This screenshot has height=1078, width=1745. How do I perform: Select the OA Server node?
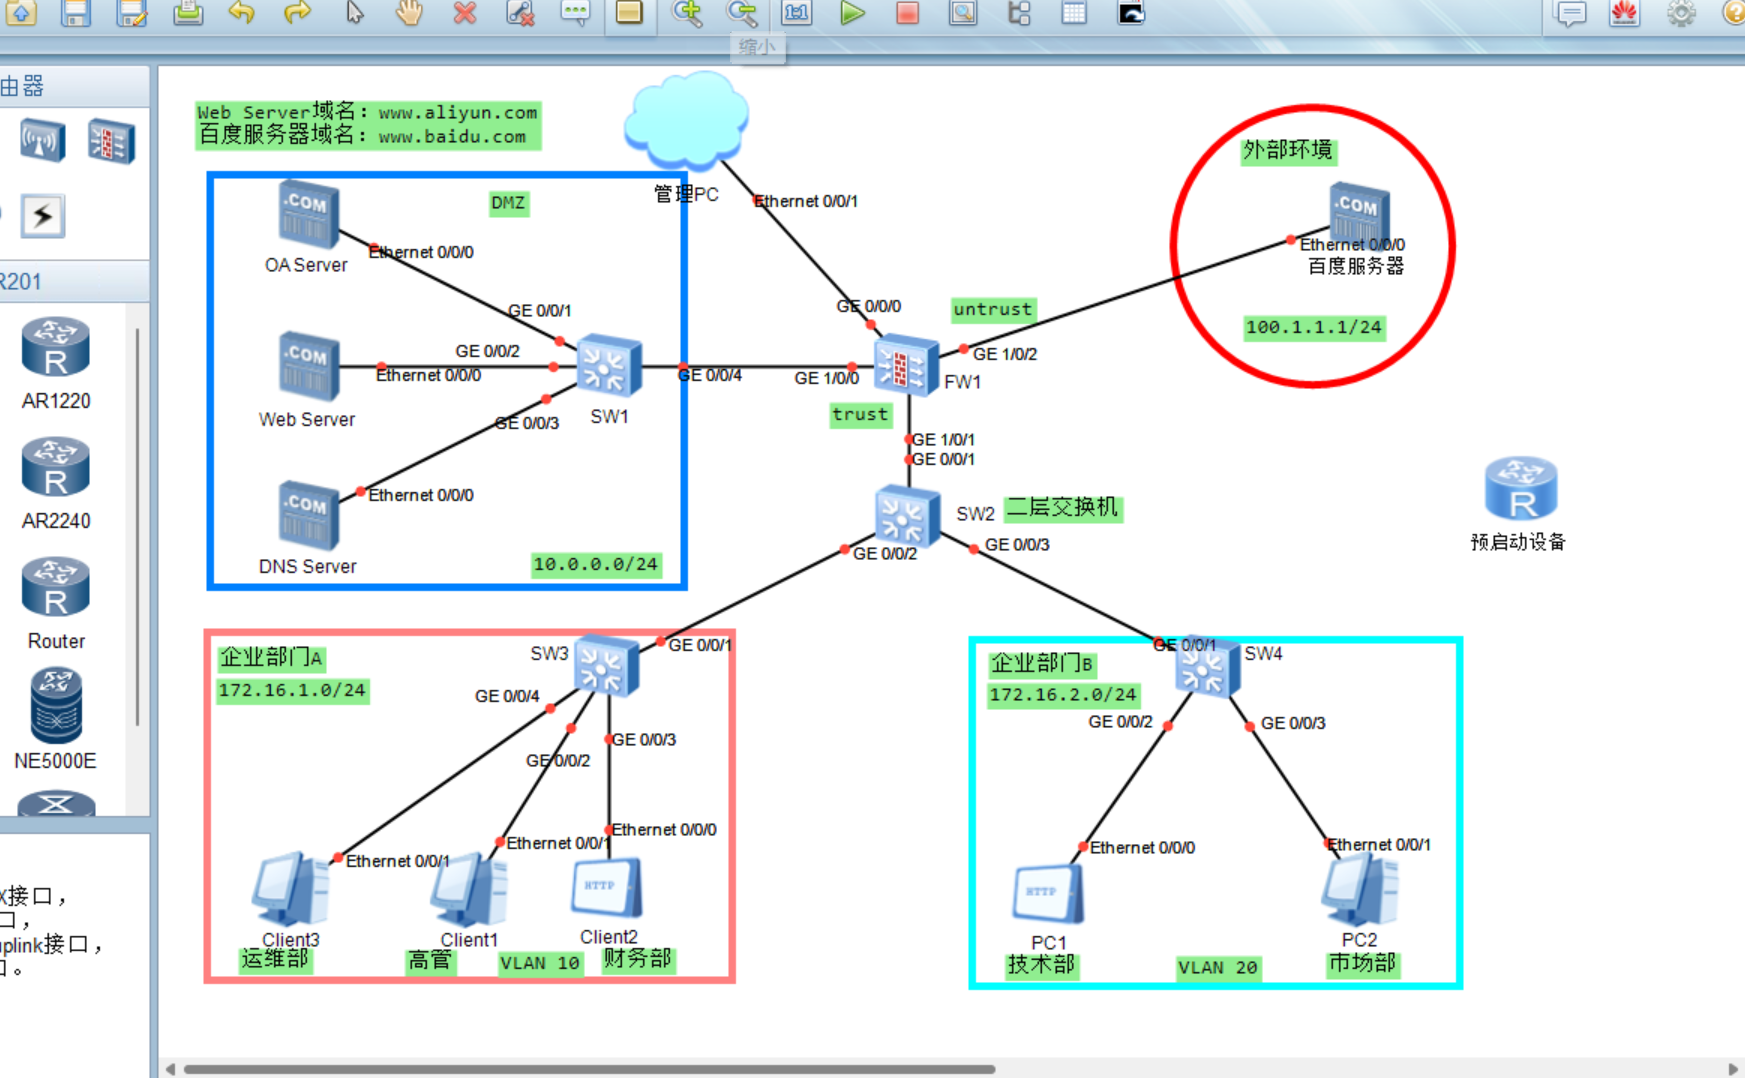pos(308,213)
